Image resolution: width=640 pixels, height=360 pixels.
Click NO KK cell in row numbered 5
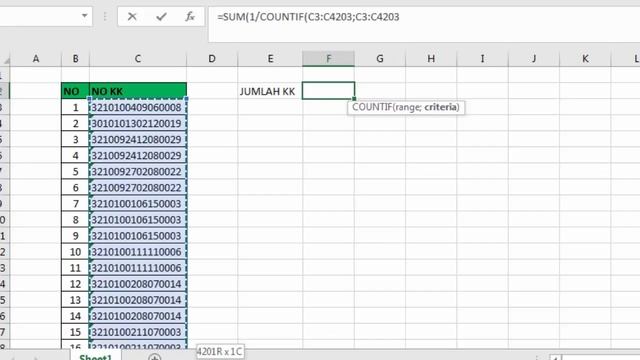[x=138, y=171]
